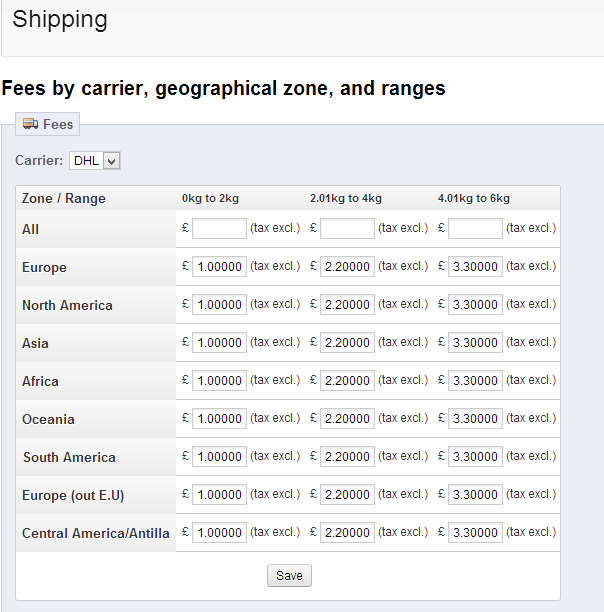Open the Carrier dropdown showing DHL

tap(95, 161)
